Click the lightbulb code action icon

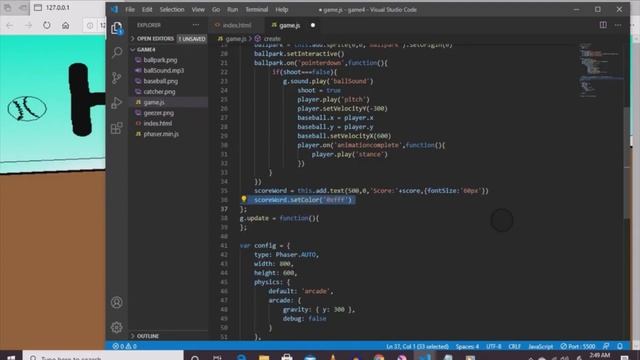tap(244, 199)
